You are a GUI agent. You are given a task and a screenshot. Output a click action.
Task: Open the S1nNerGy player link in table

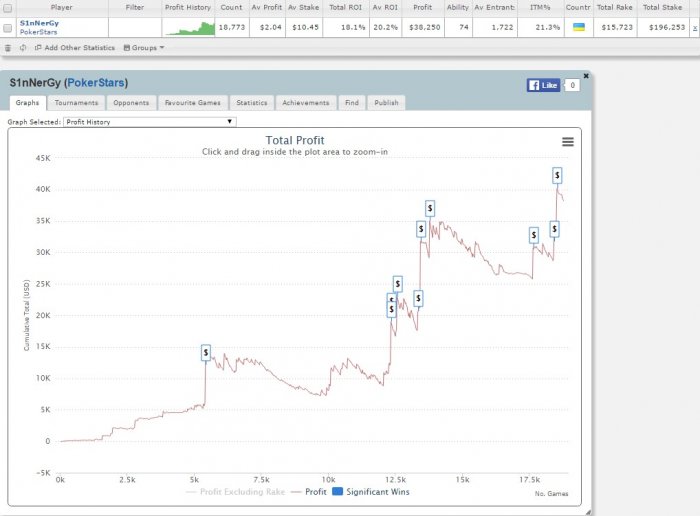tap(39, 23)
